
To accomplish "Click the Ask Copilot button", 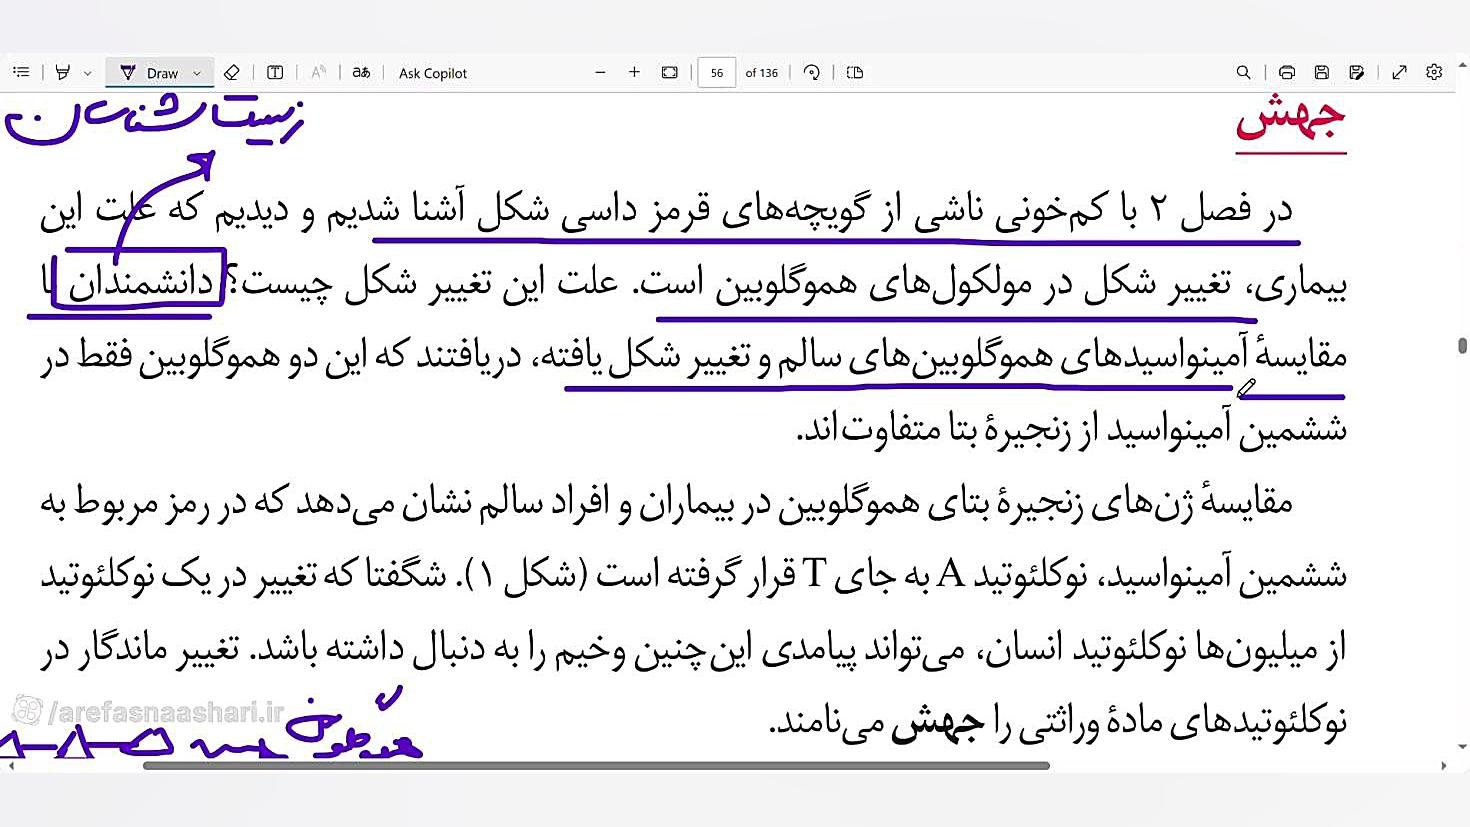I will click(x=433, y=73).
